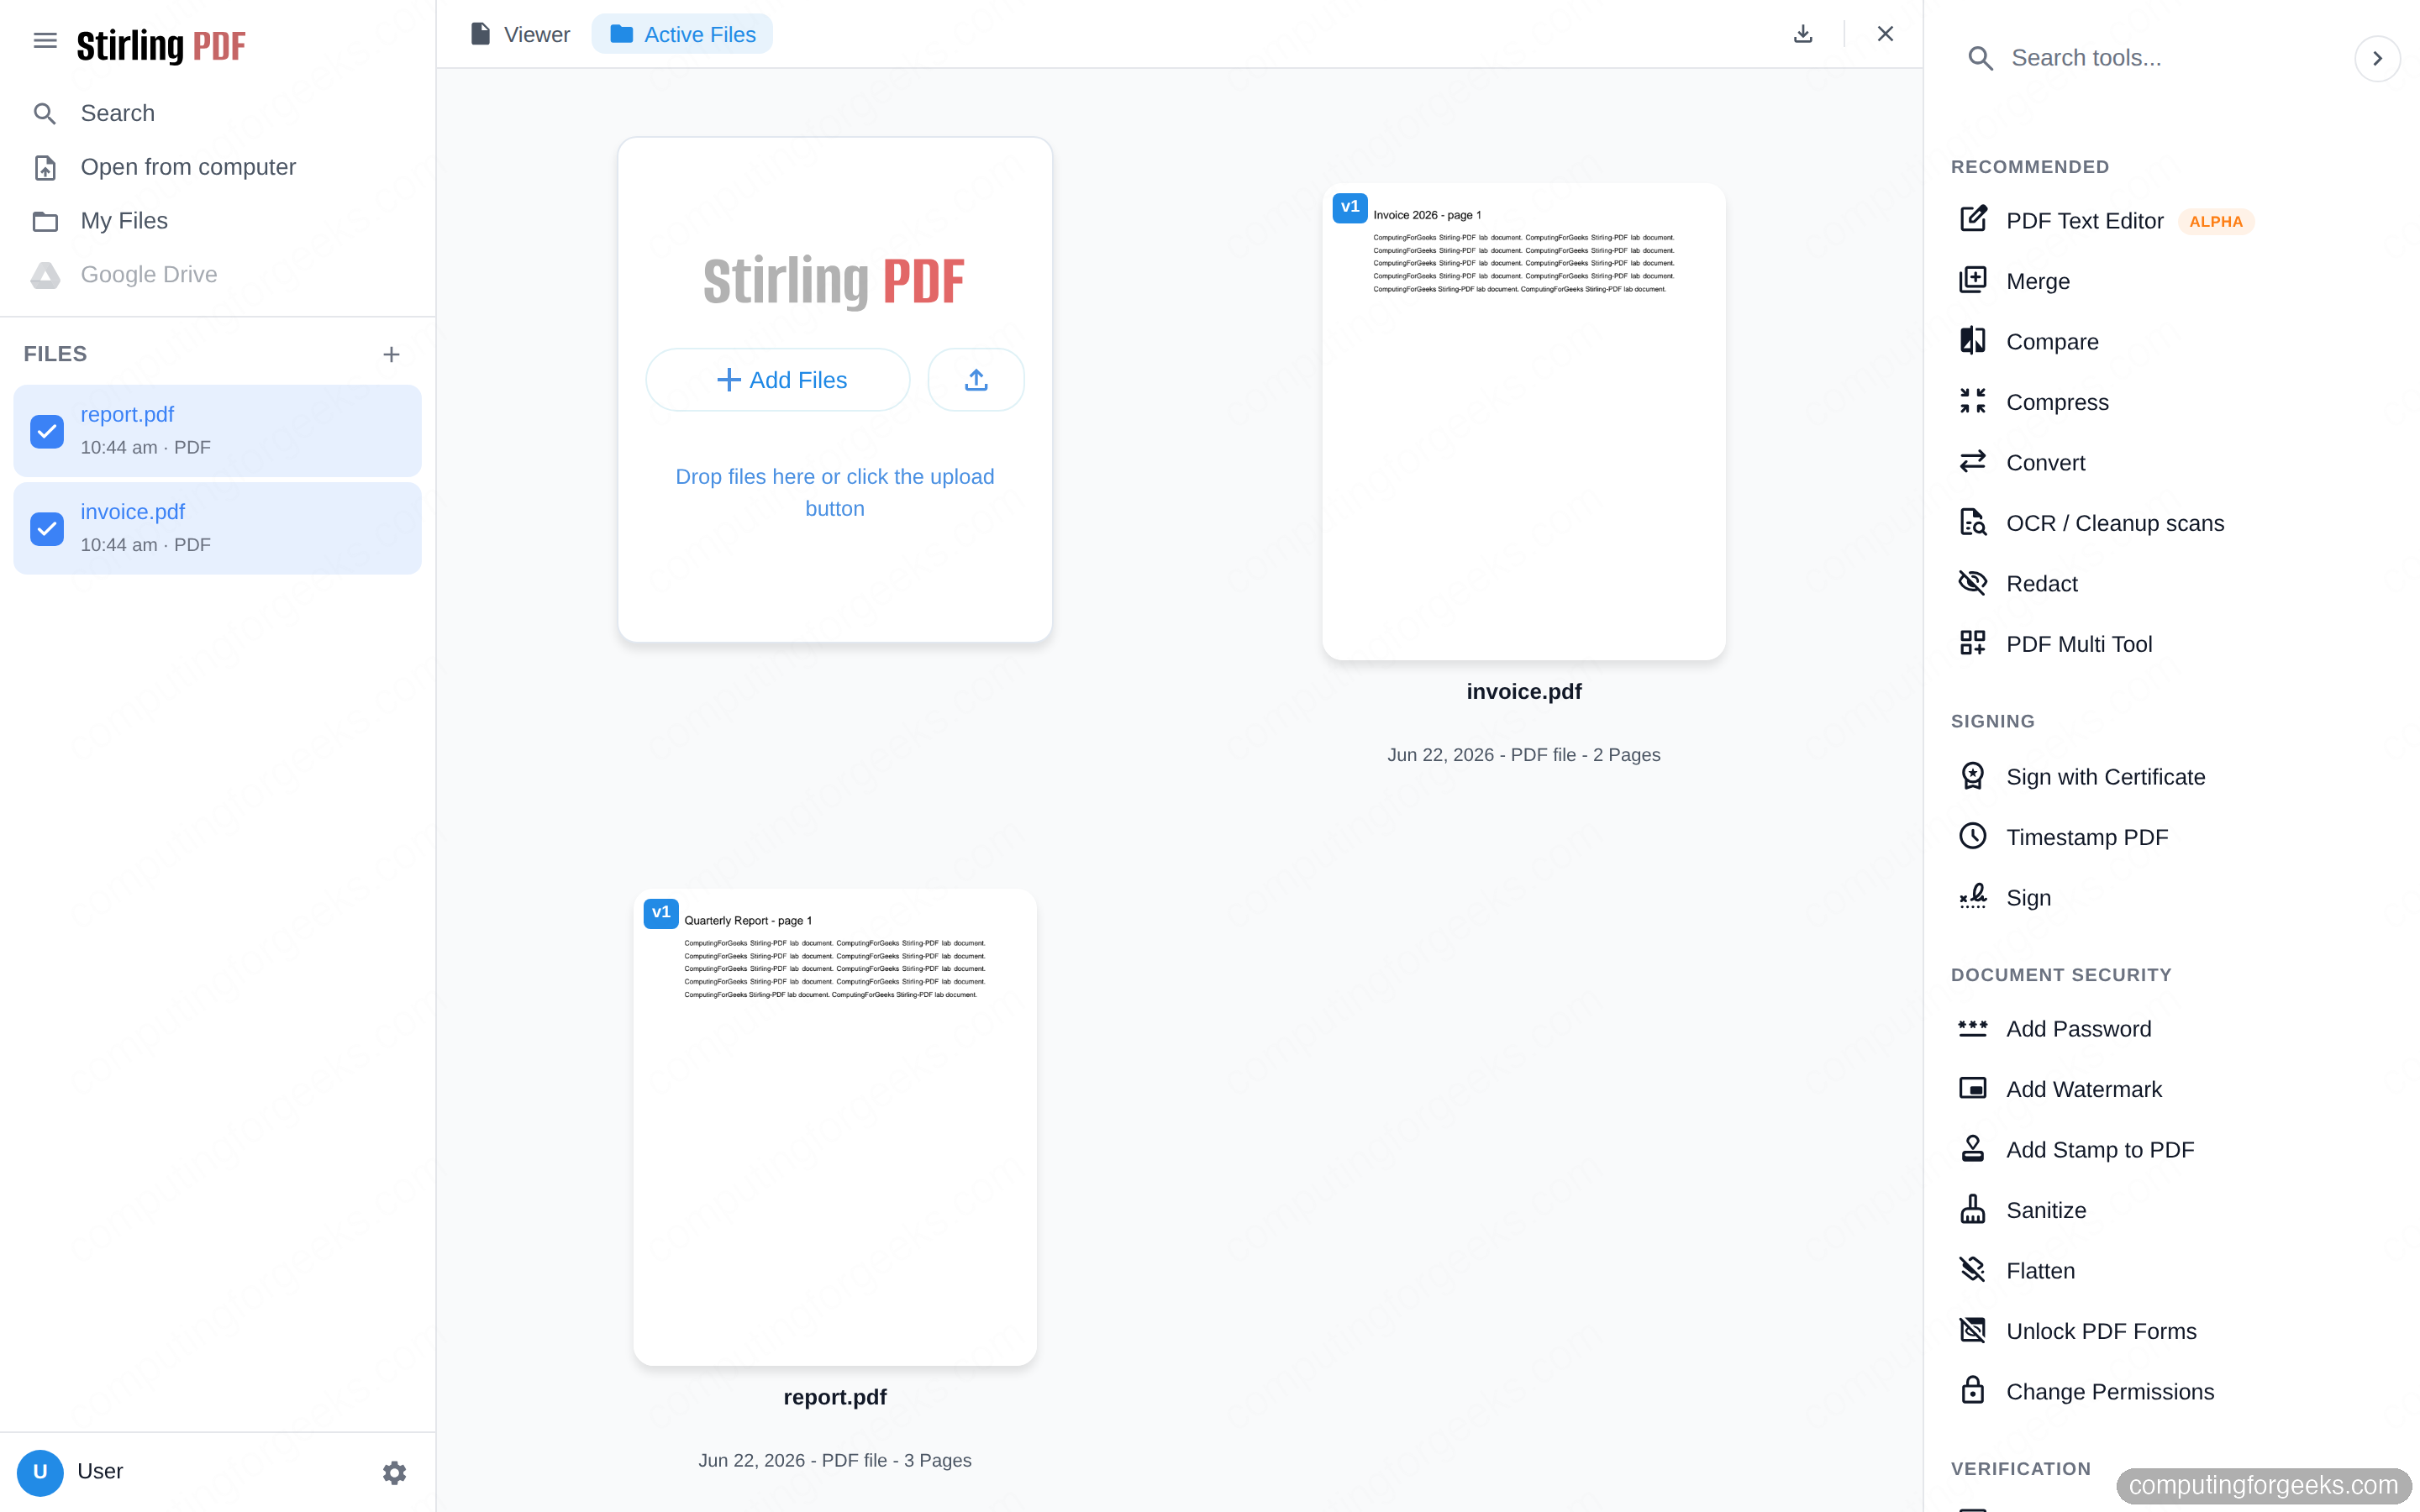Viewport: 2420px width, 1512px height.
Task: Click the Compare tool icon
Action: coord(1973,341)
